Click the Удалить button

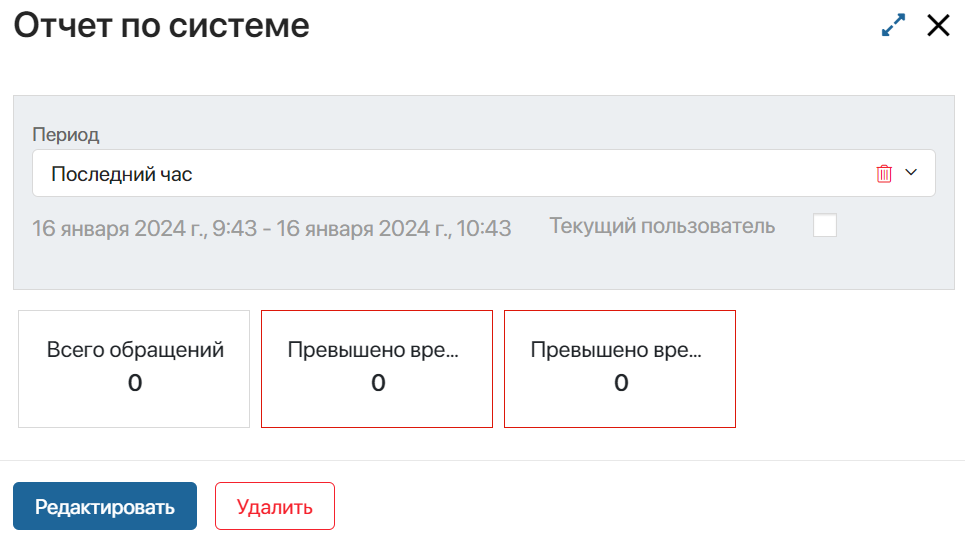tap(274, 506)
